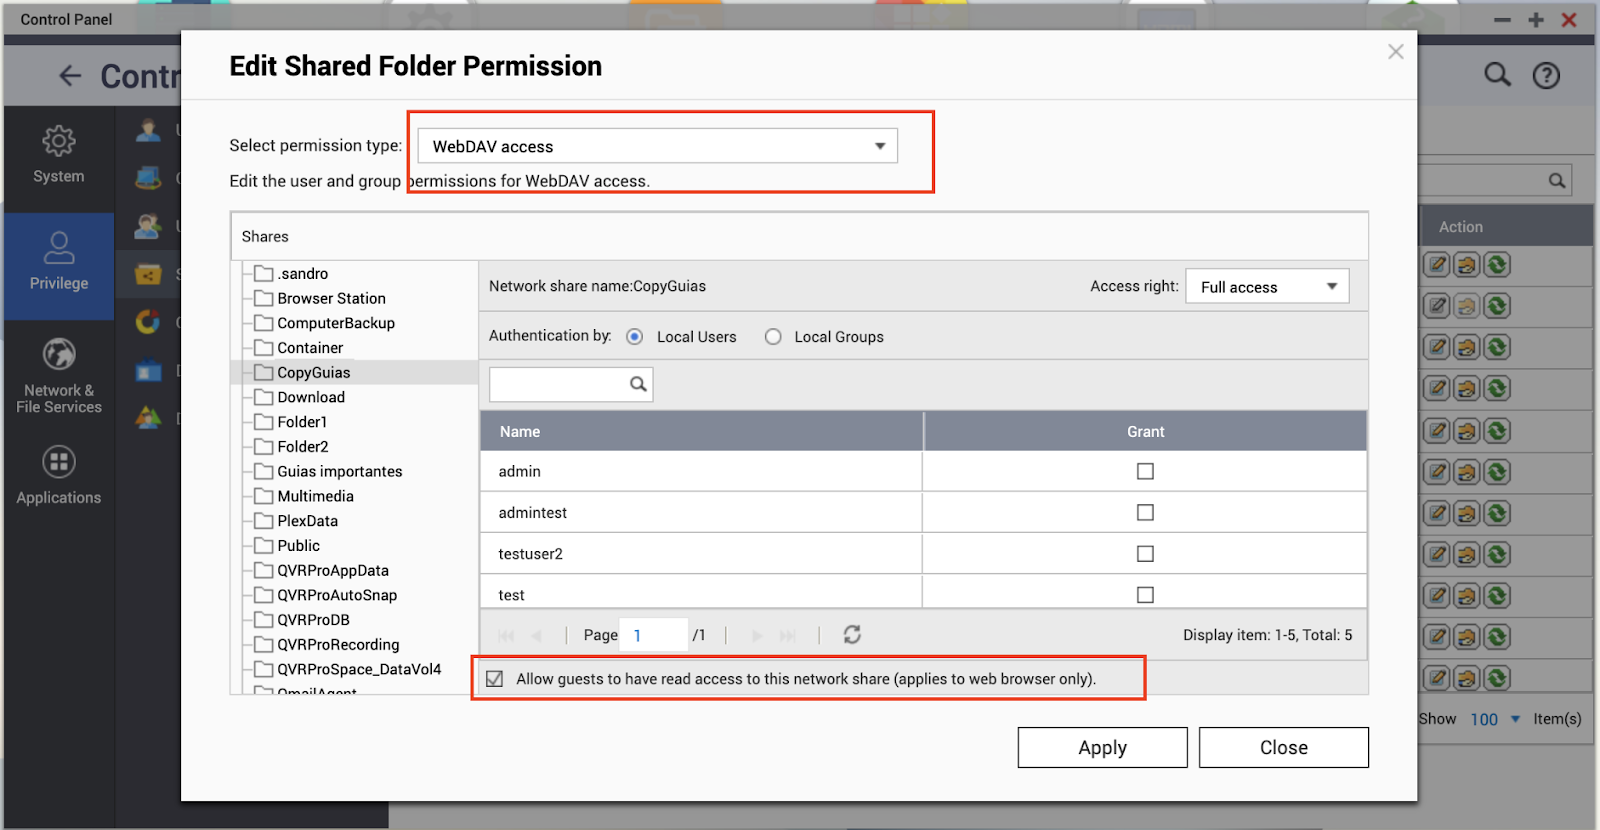Image resolution: width=1600 pixels, height=830 pixels.
Task: Select the Multimedia share folder
Action: coord(315,496)
